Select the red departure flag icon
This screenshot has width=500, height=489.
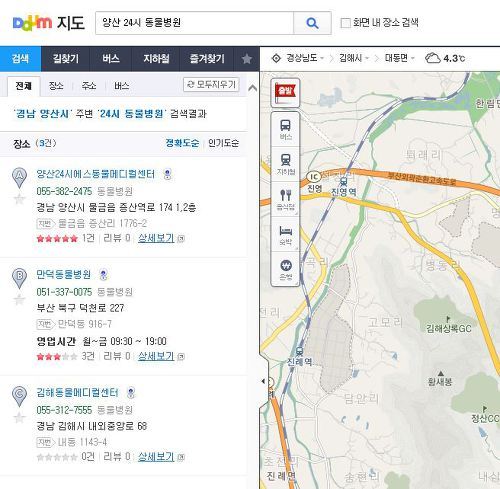(285, 93)
